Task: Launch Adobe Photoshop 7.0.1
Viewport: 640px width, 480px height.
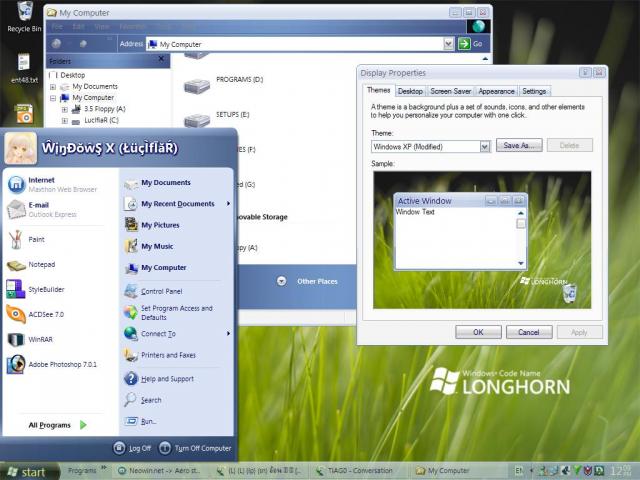Action: click(52, 364)
